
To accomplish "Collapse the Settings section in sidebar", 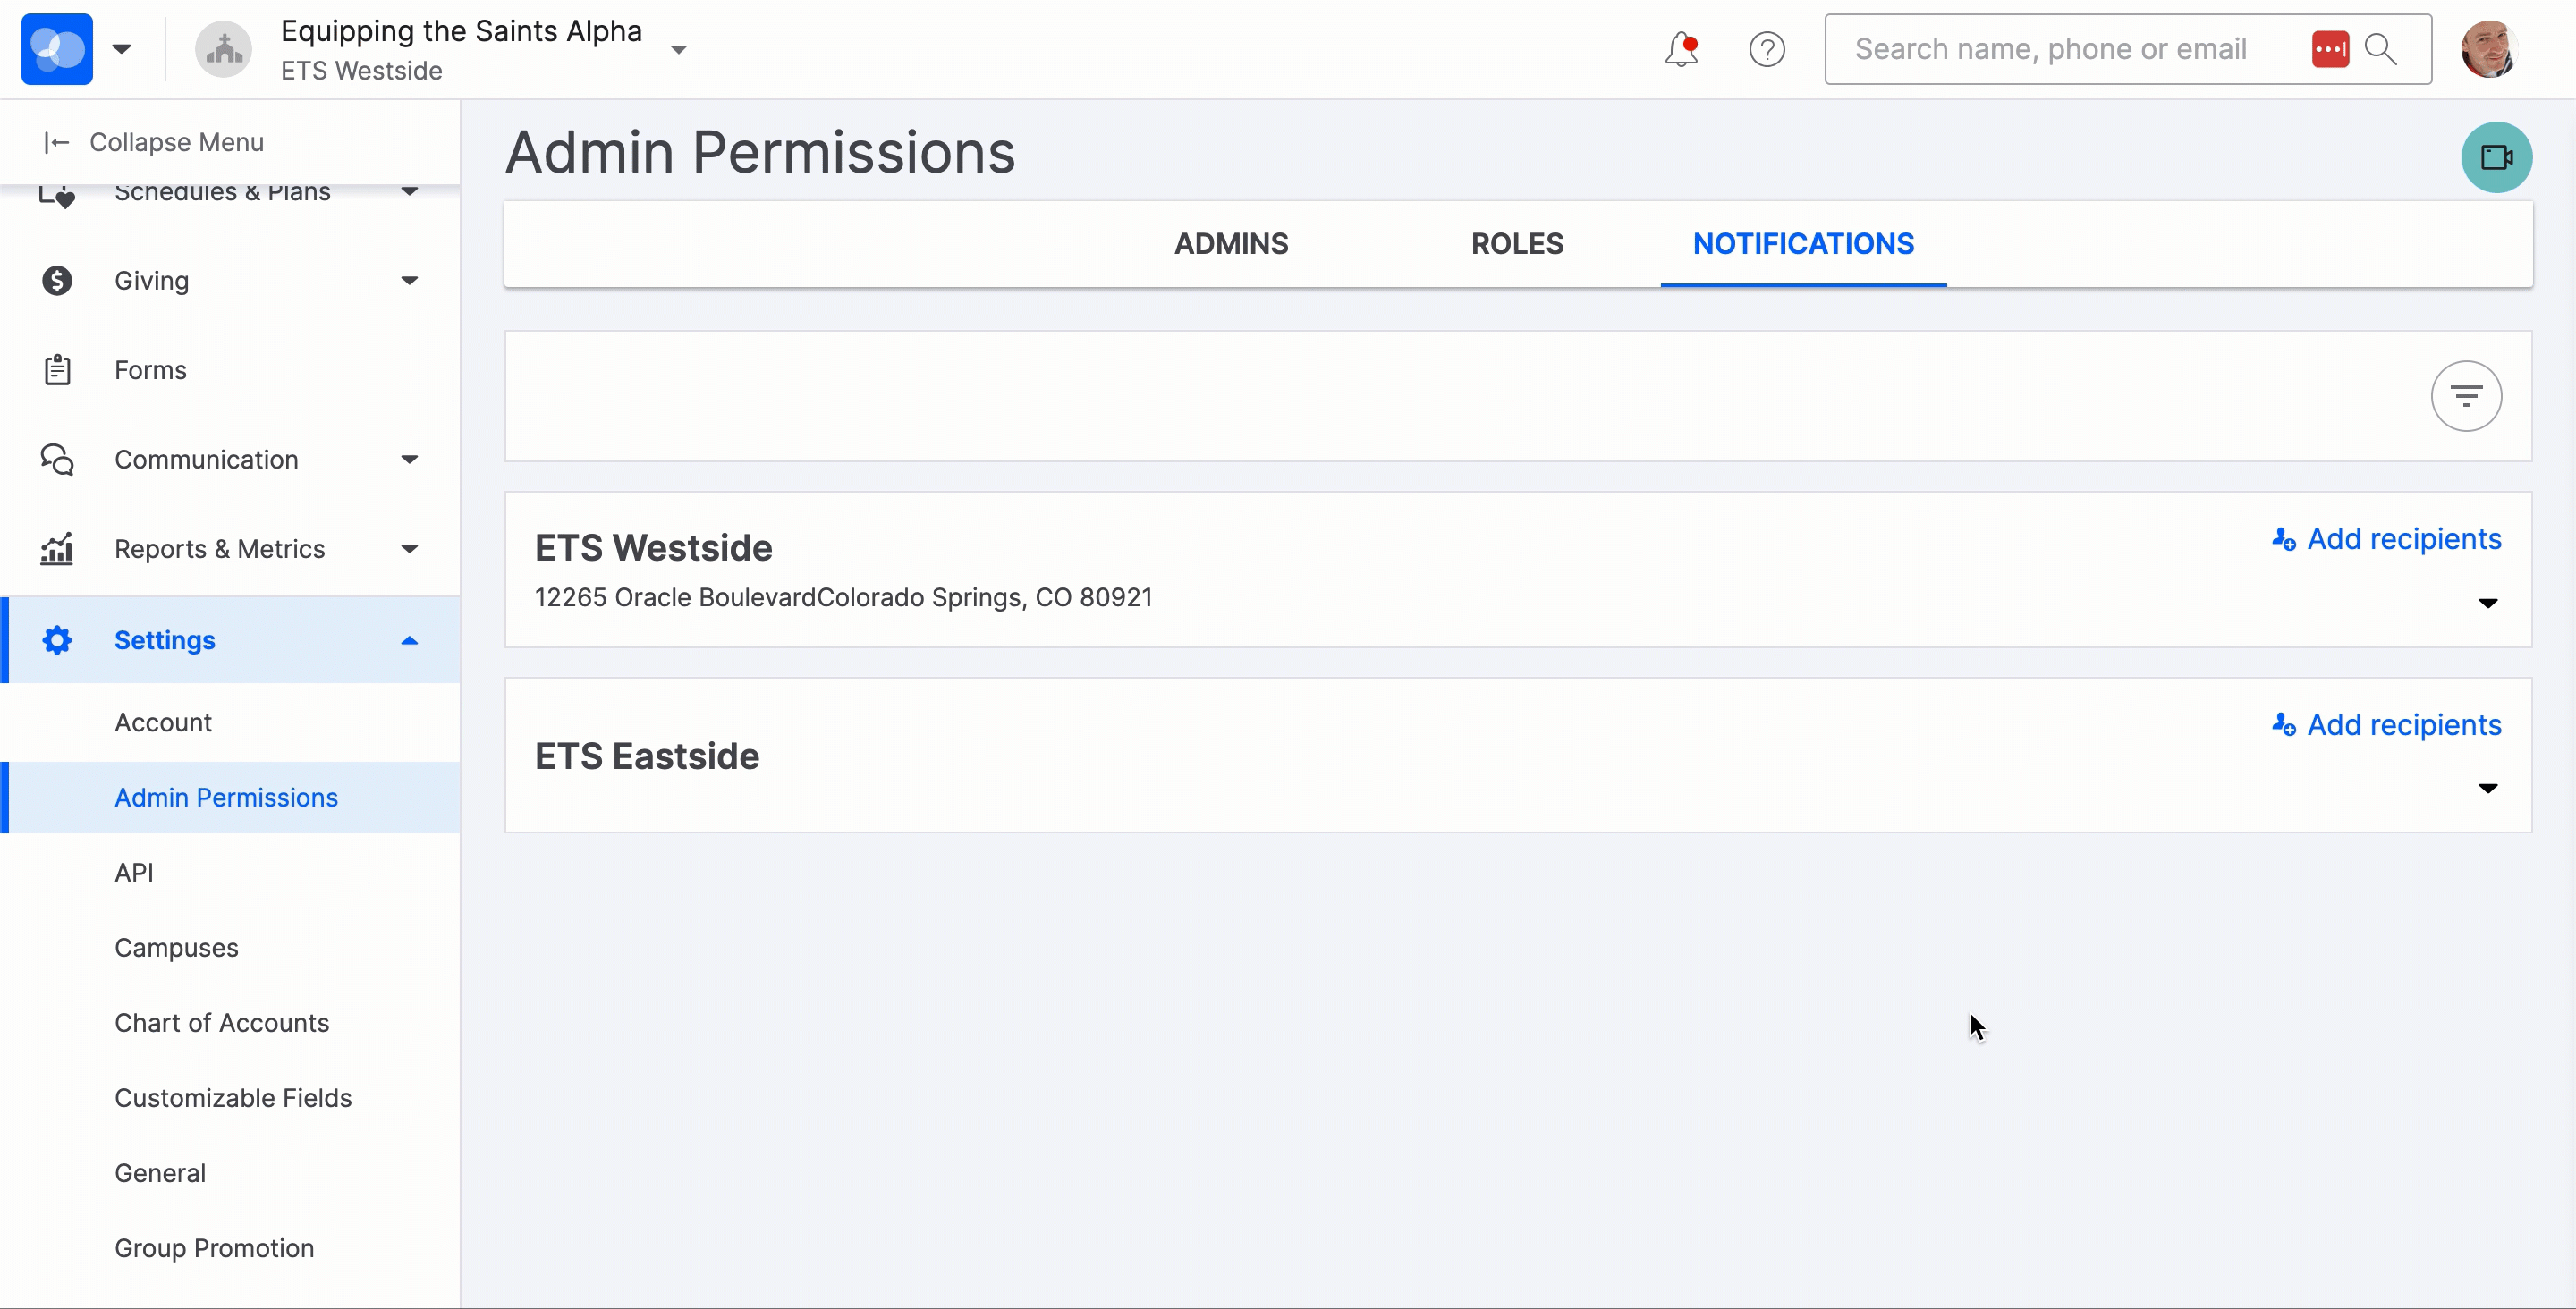I will [409, 640].
